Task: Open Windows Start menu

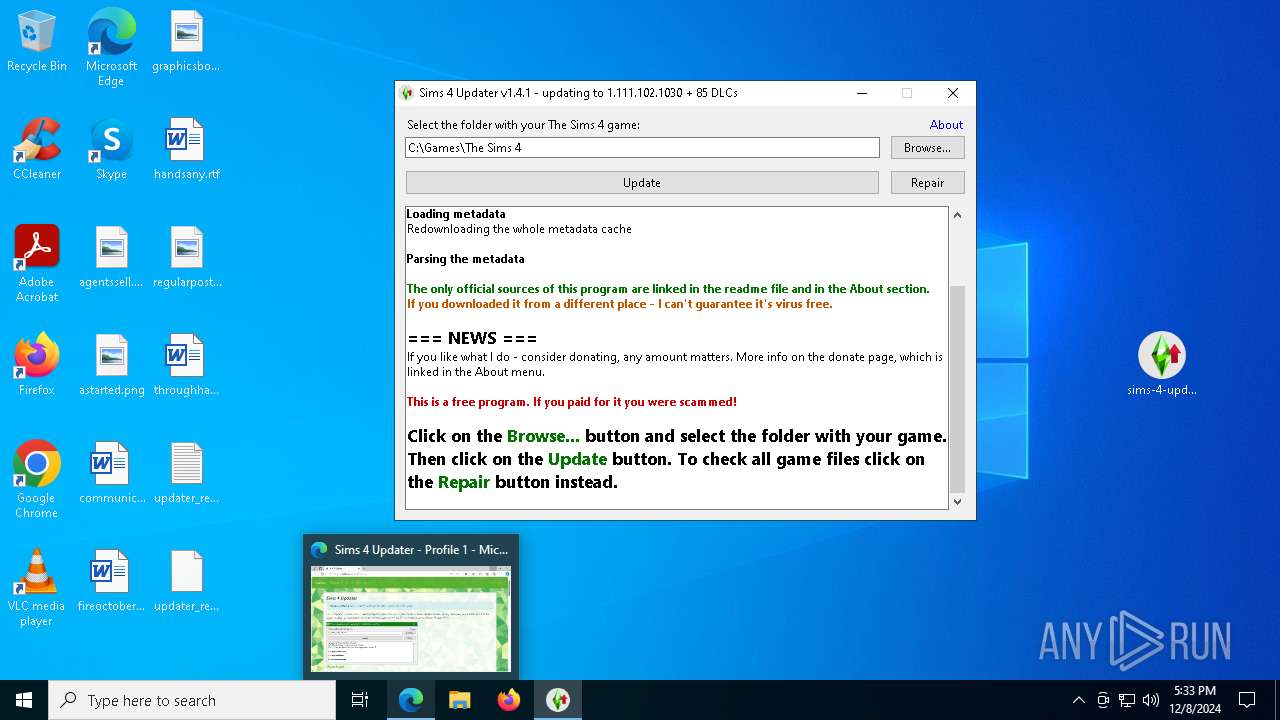Action: coord(24,700)
